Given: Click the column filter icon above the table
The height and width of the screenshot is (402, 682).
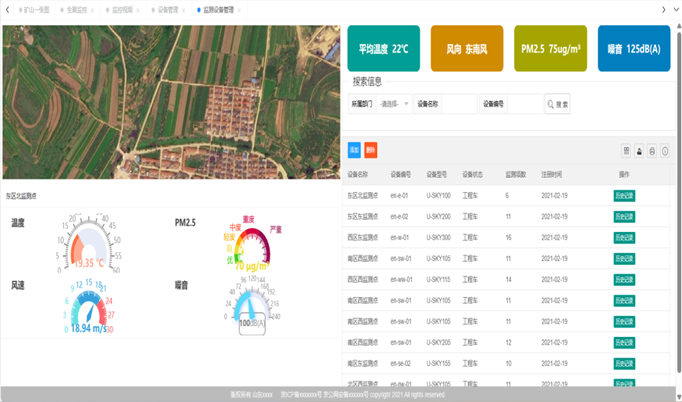Looking at the screenshot, I should (627, 150).
